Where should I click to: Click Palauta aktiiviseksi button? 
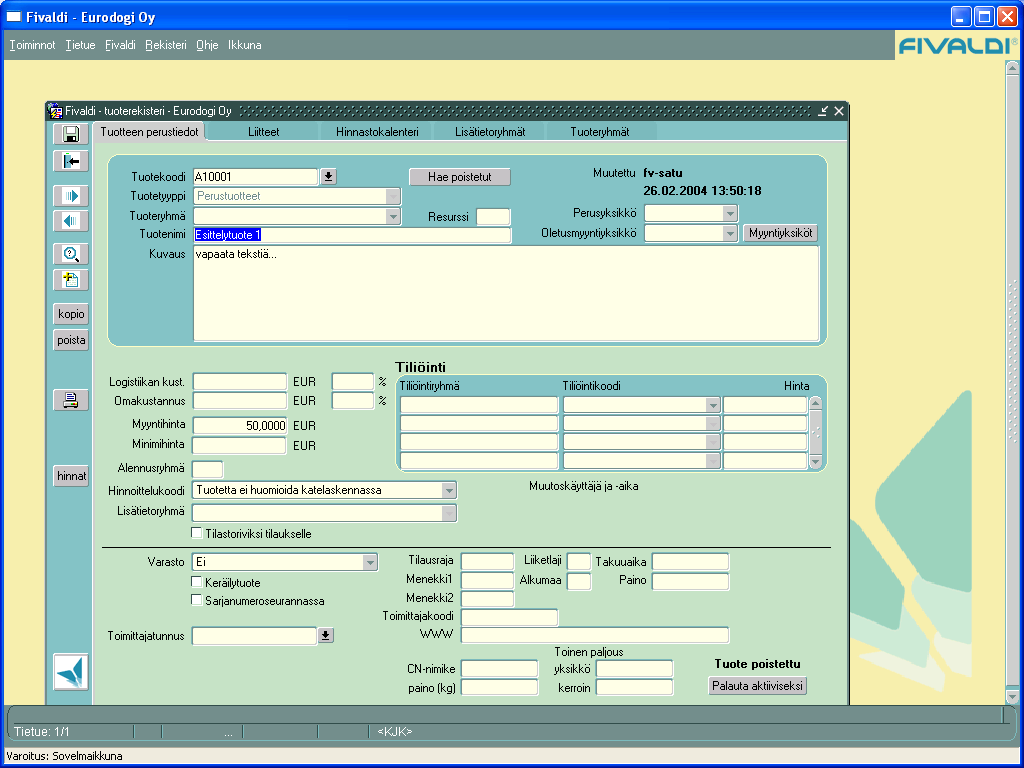pos(758,686)
